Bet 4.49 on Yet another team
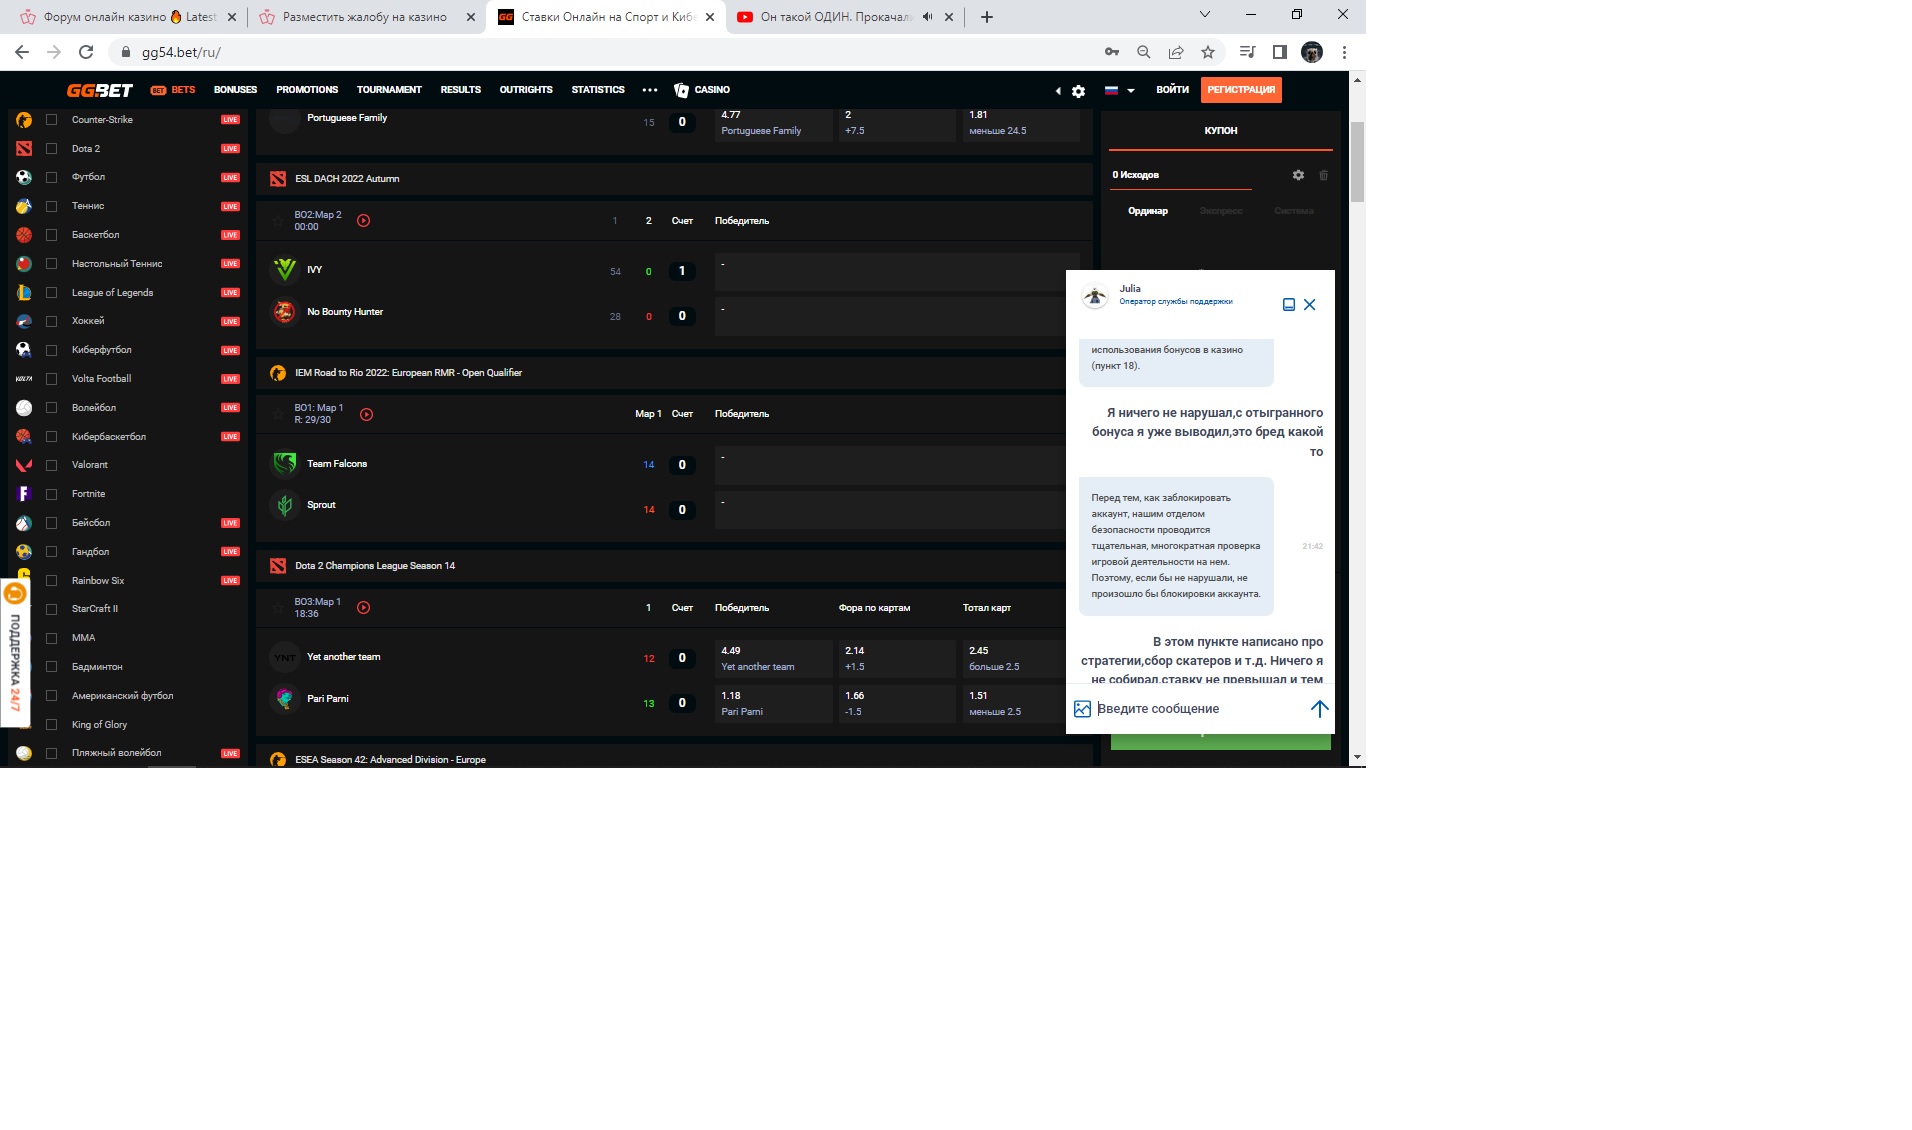 point(774,659)
